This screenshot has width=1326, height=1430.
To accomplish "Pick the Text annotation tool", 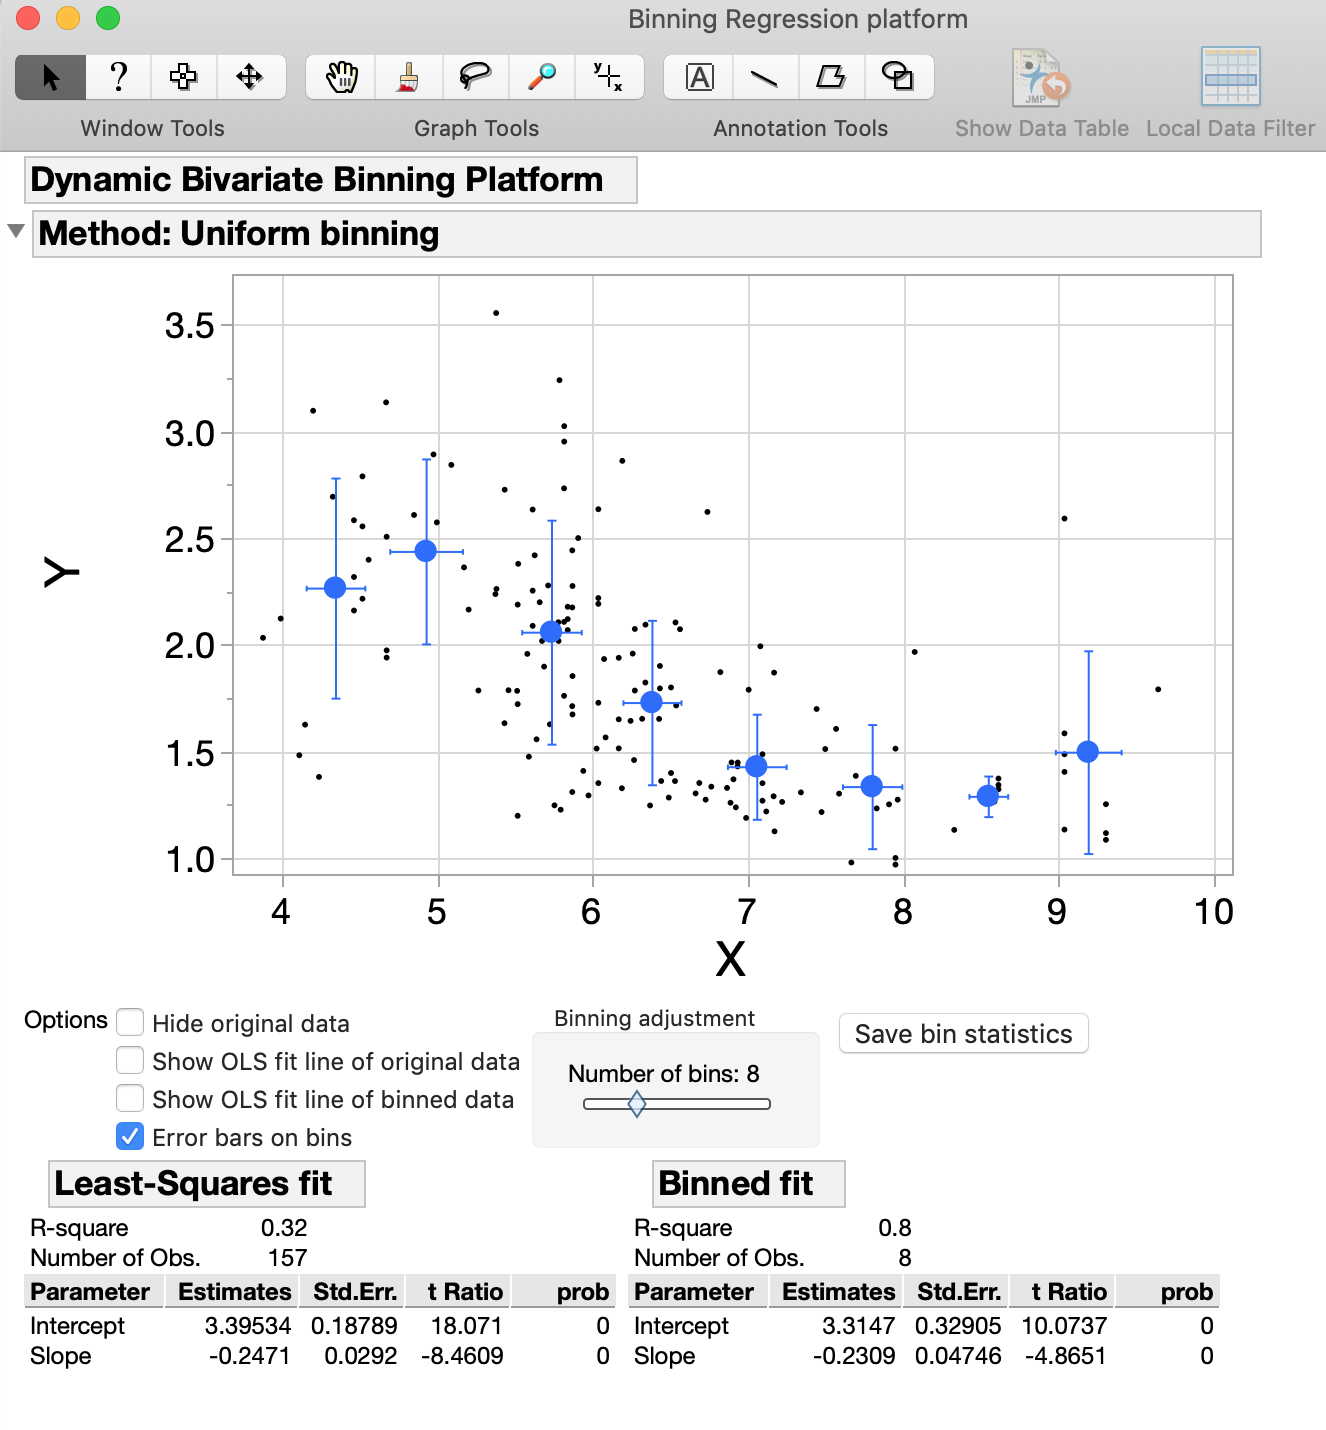I will pyautogui.click(x=697, y=77).
